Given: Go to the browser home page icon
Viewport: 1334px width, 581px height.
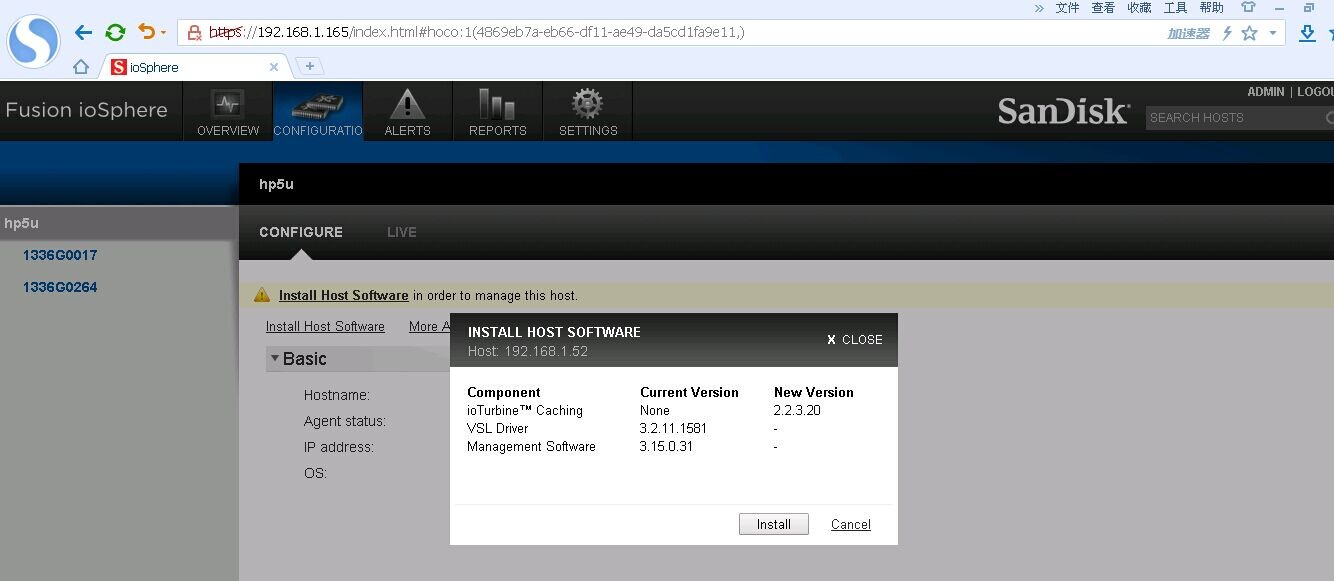Looking at the screenshot, I should click(81, 67).
